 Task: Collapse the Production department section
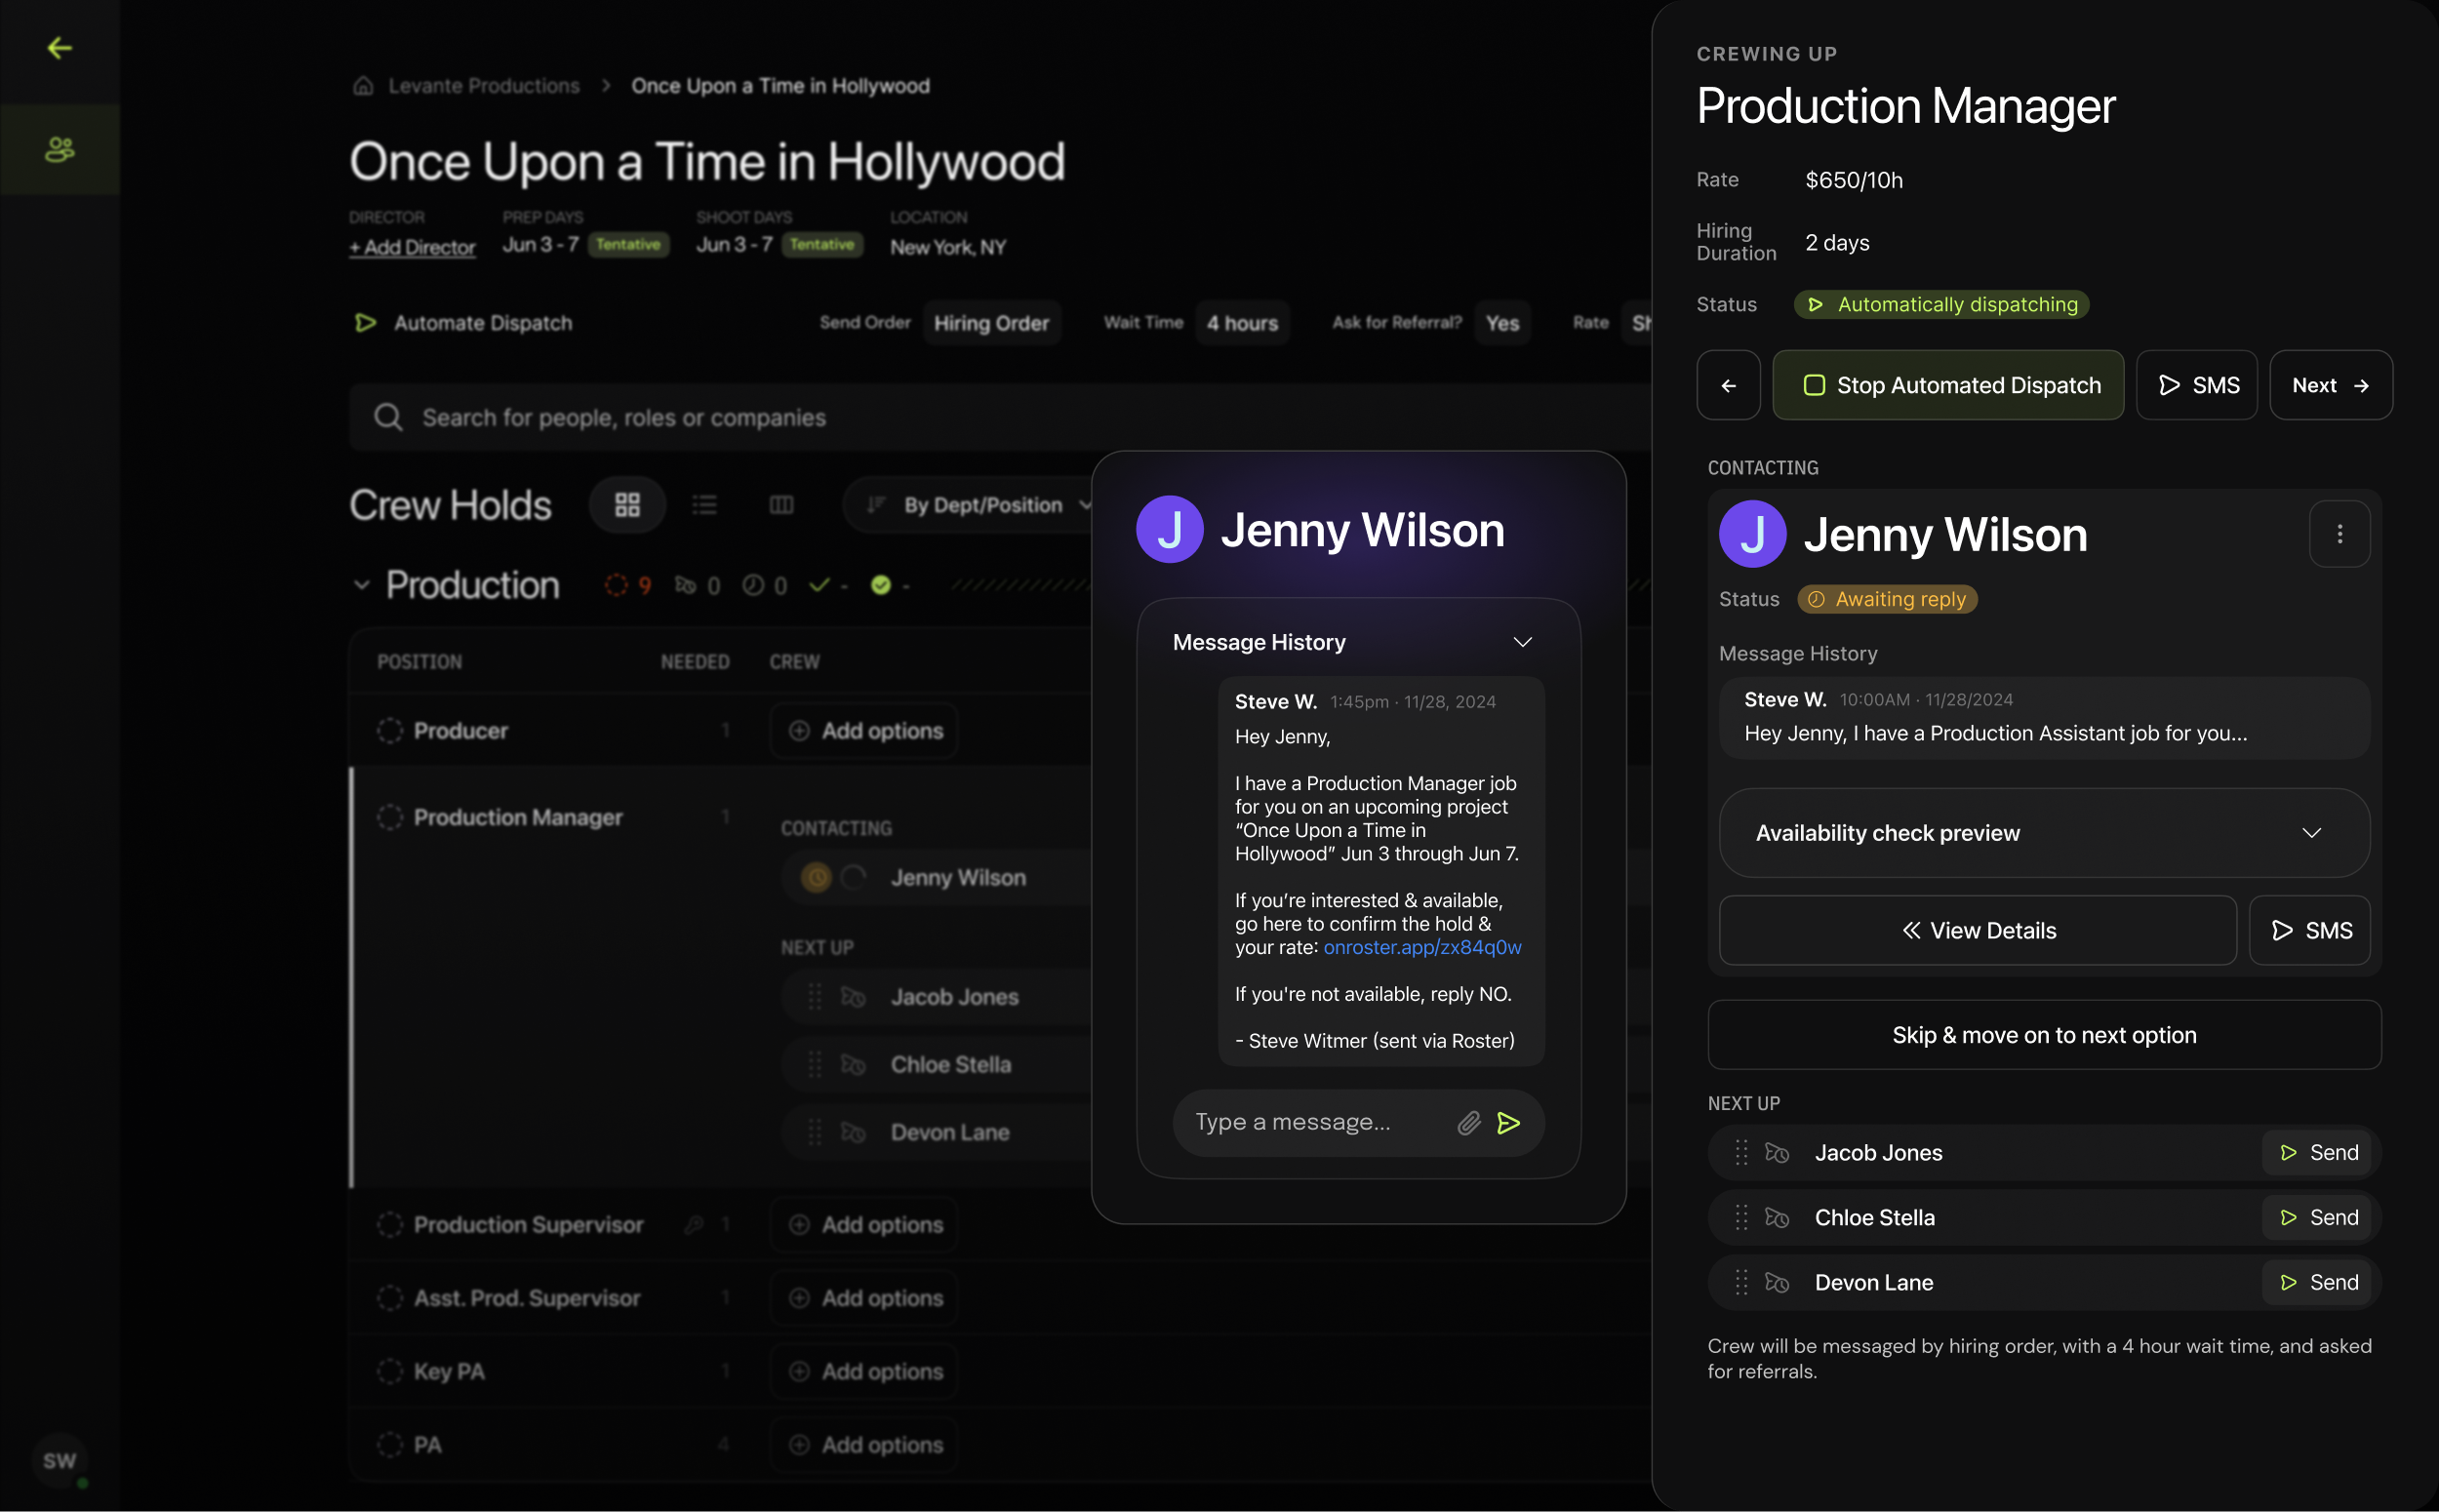click(x=362, y=585)
